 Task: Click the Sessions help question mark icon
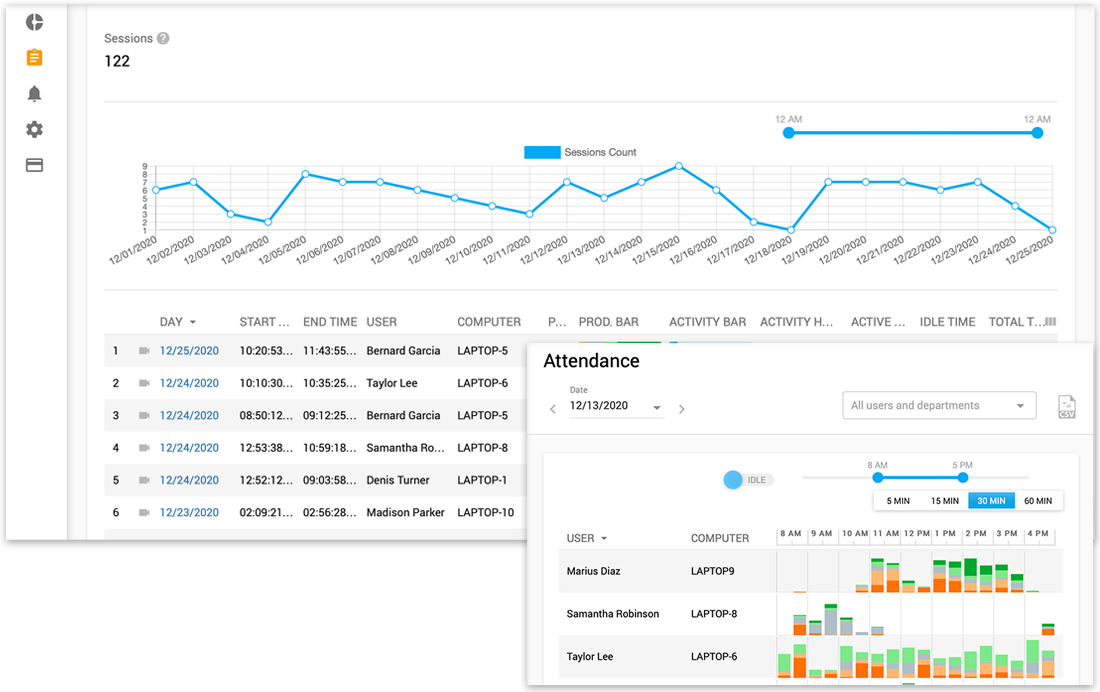pyautogui.click(x=163, y=39)
